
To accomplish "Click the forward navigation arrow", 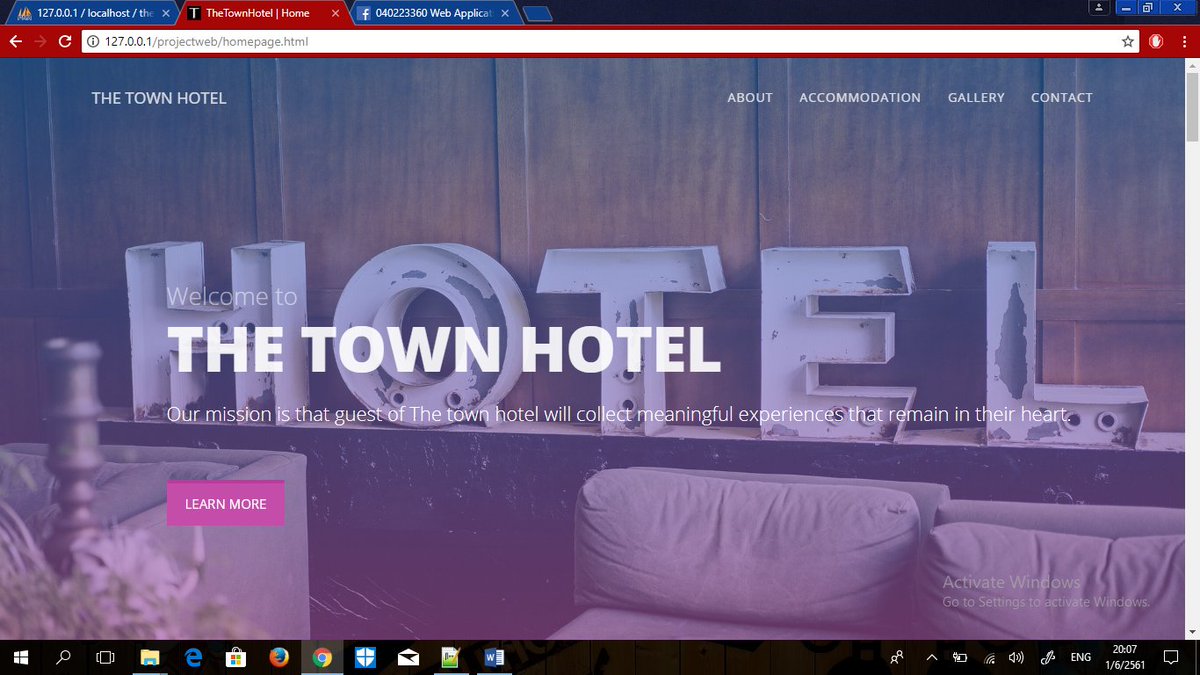I will pyautogui.click(x=40, y=41).
